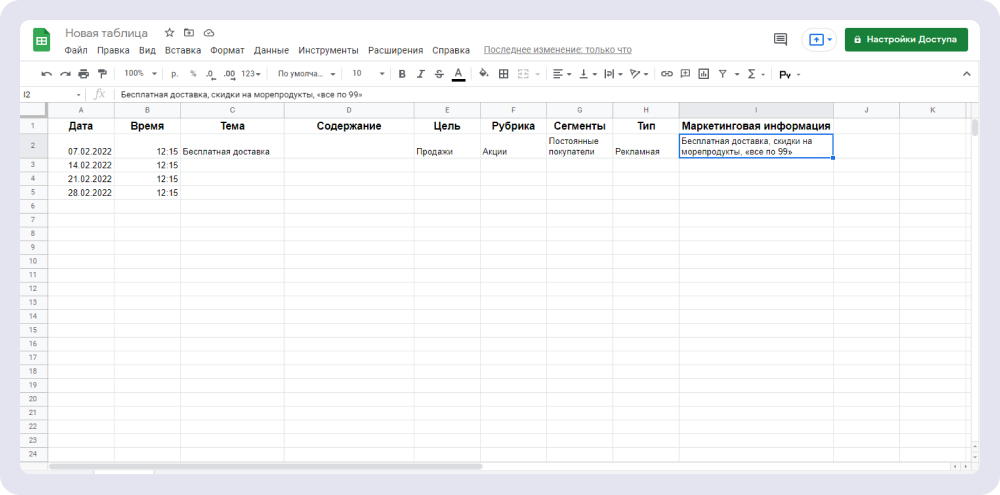Open the Данные menu
This screenshot has height=495, width=1000.
pyautogui.click(x=272, y=50)
